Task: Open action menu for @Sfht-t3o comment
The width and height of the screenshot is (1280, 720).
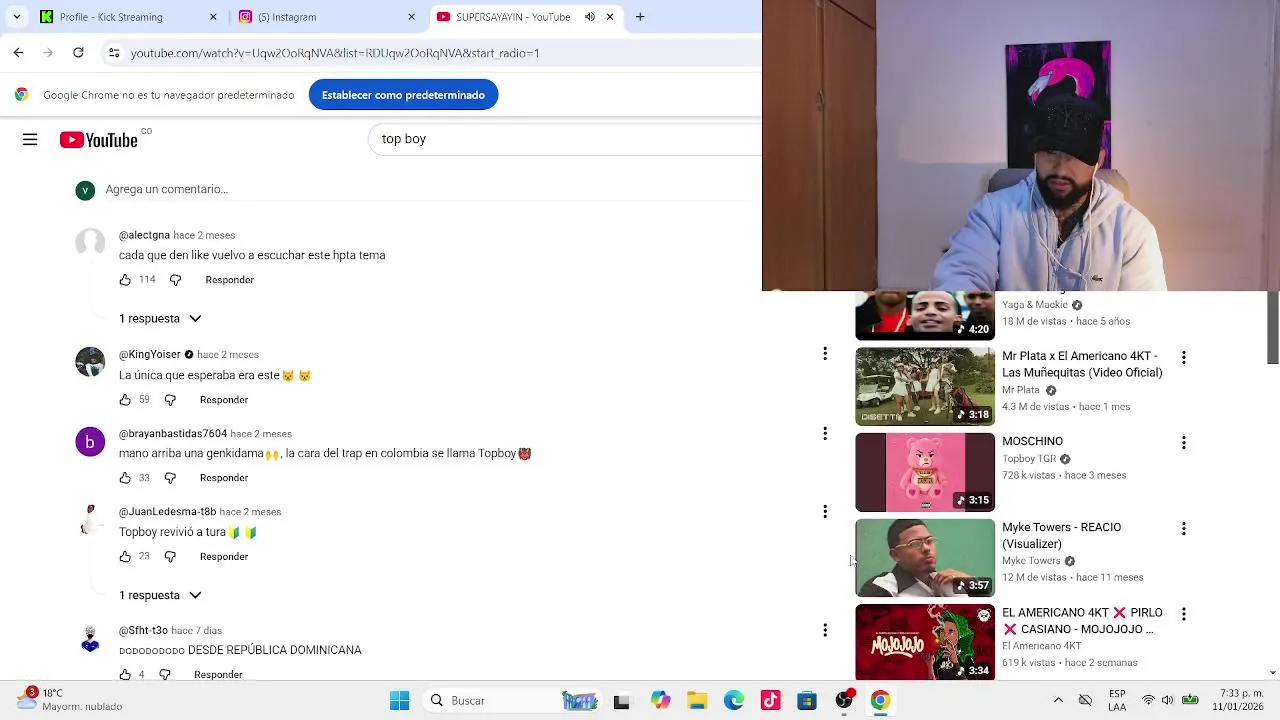Action: pos(825,630)
